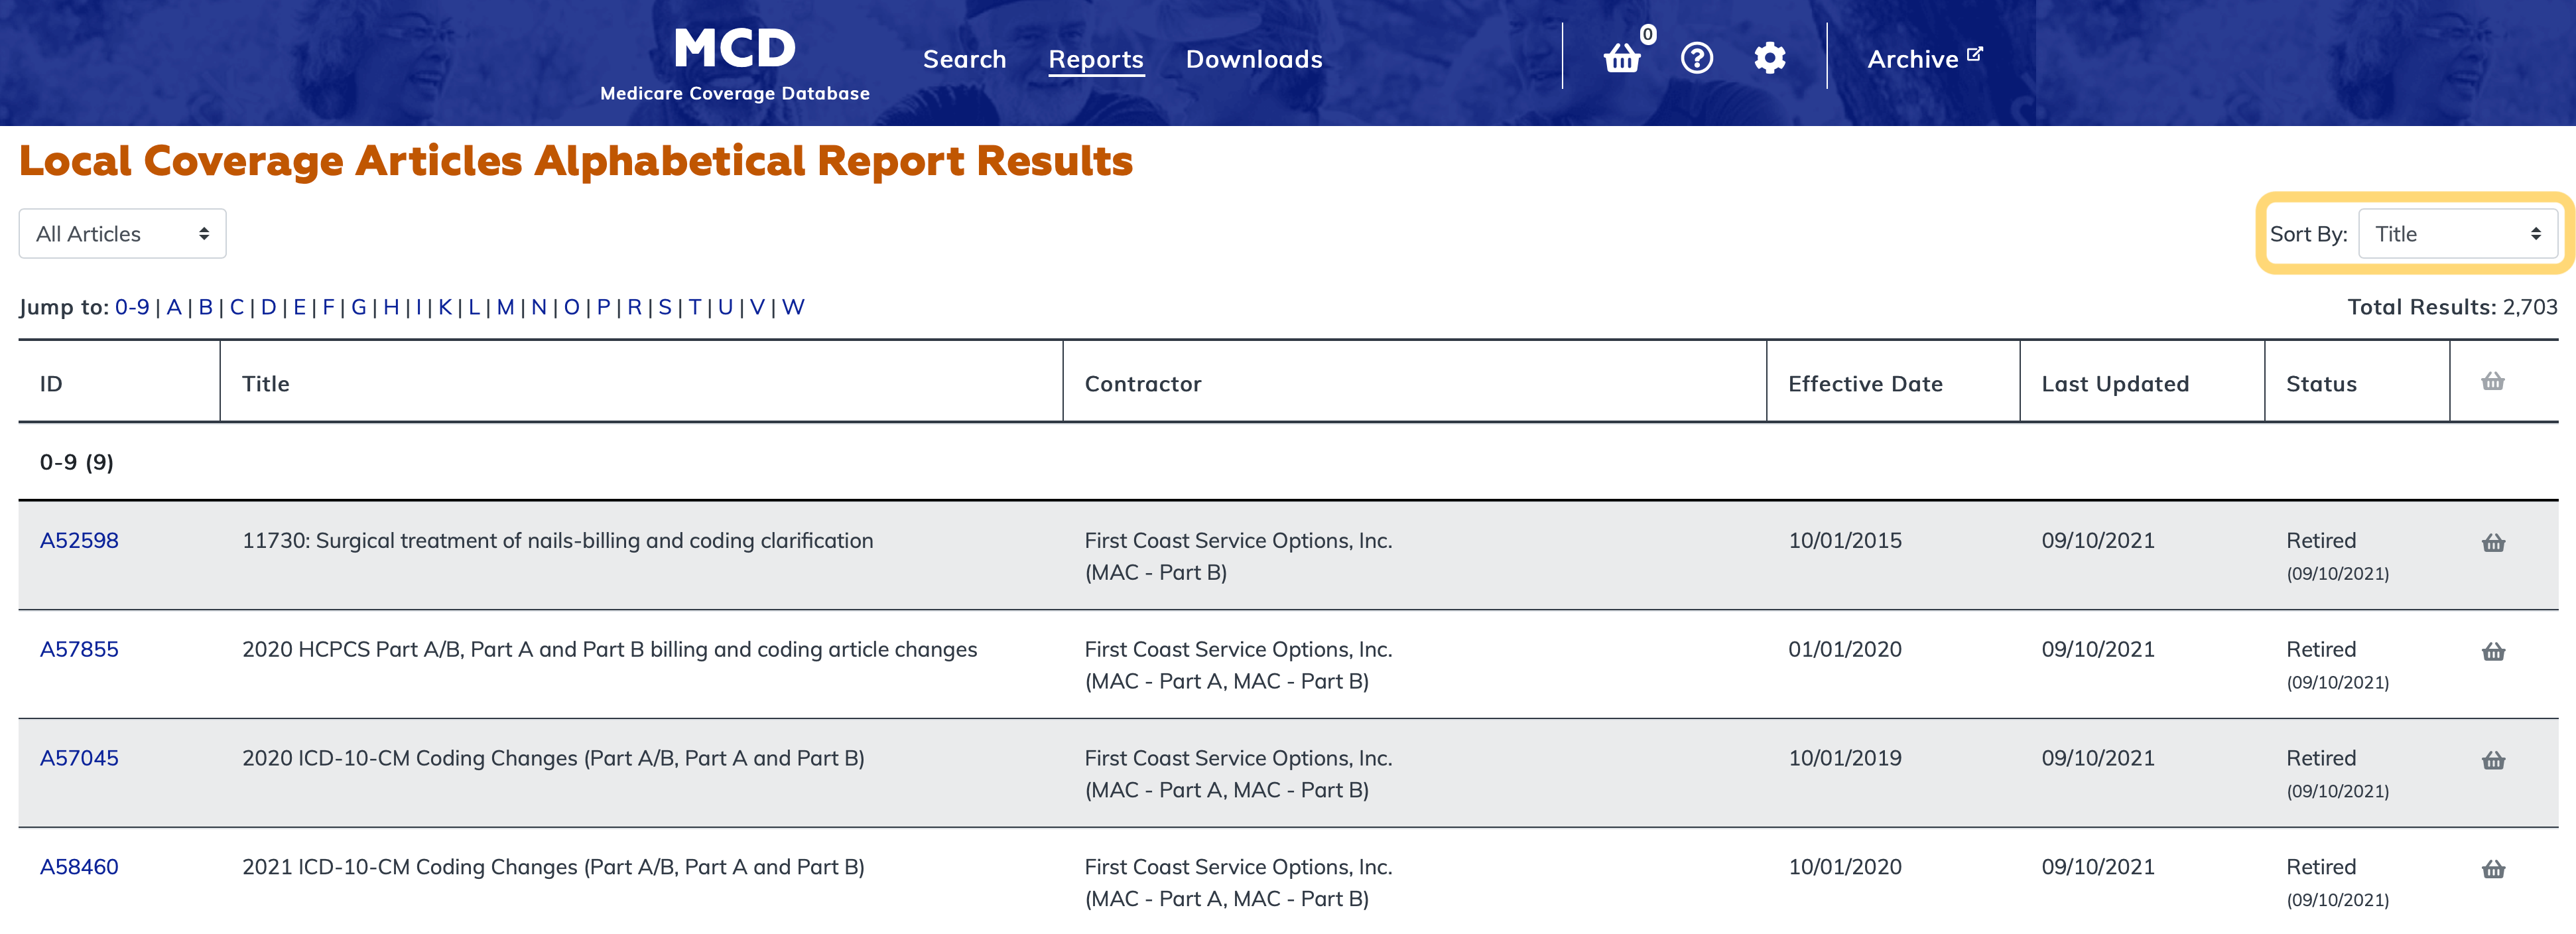The width and height of the screenshot is (2576, 934).
Task: Open settings gear icon in header
Action: (x=1769, y=59)
